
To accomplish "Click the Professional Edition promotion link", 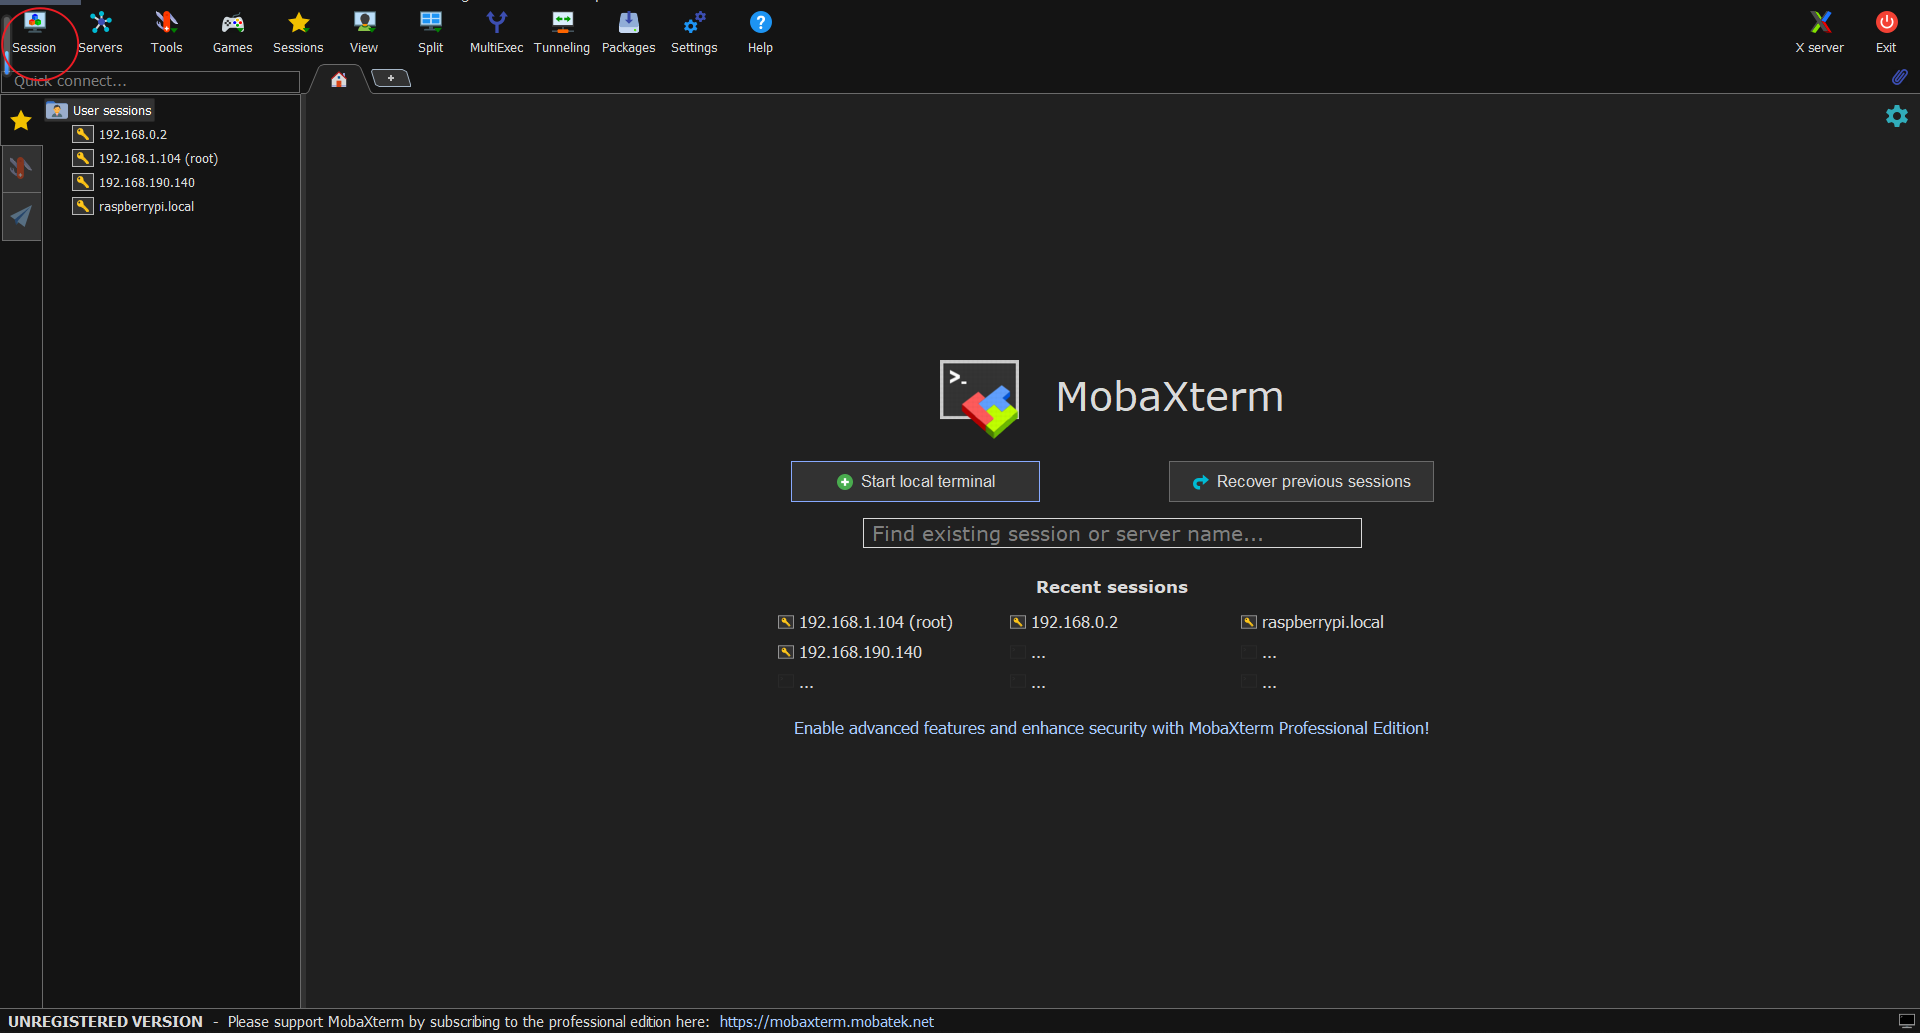I will click(1111, 728).
